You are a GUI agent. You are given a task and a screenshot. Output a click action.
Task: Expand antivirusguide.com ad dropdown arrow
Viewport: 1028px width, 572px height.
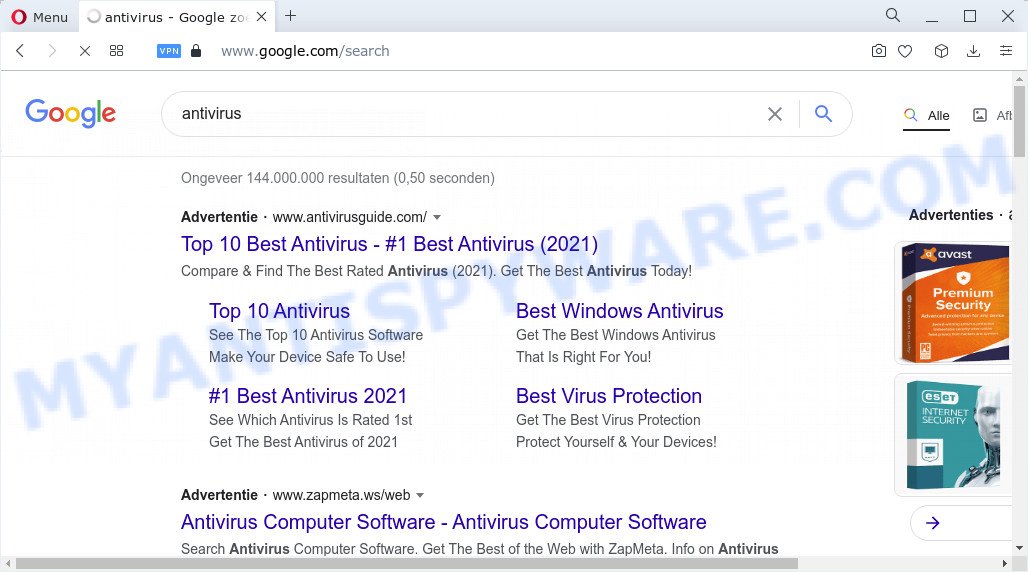pyautogui.click(x=437, y=217)
